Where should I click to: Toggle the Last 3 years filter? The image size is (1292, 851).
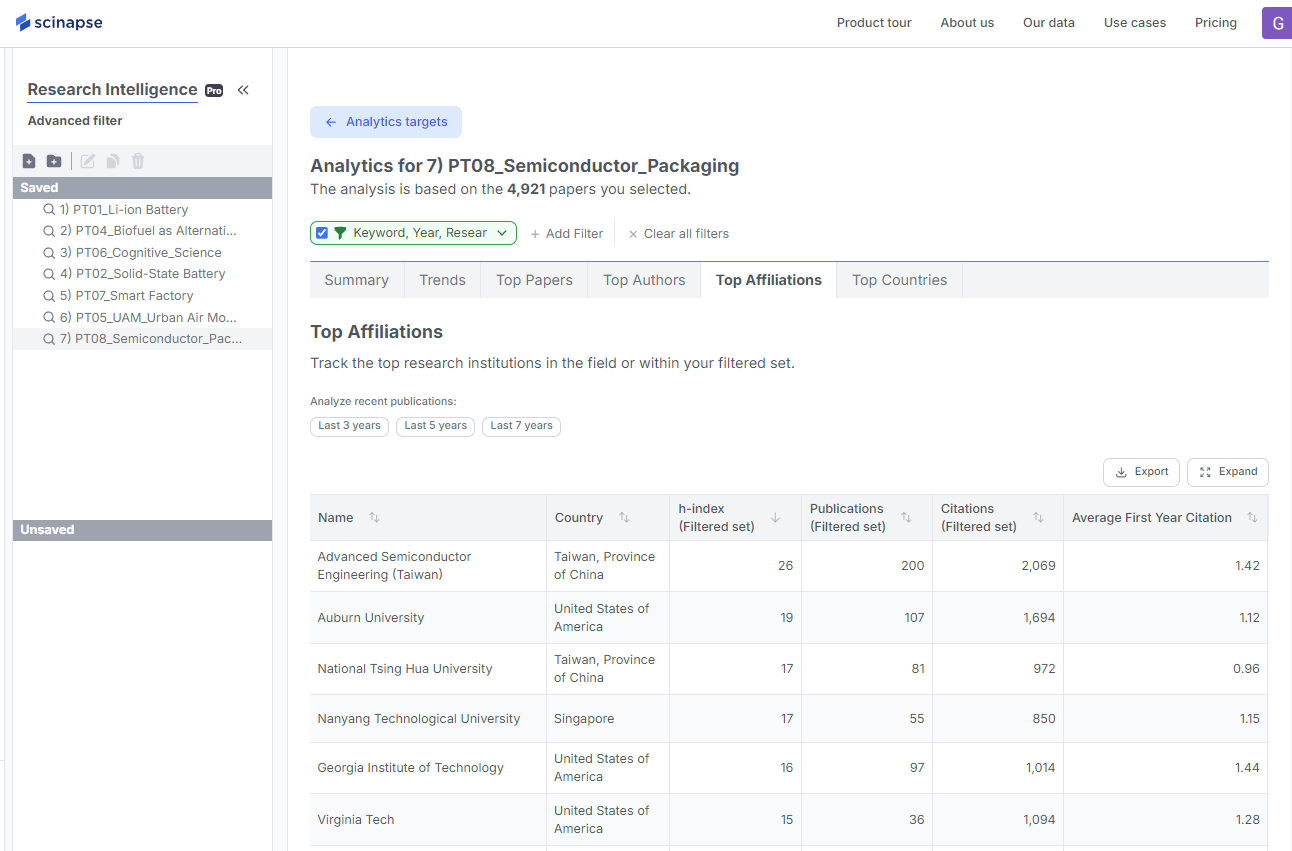tap(349, 426)
